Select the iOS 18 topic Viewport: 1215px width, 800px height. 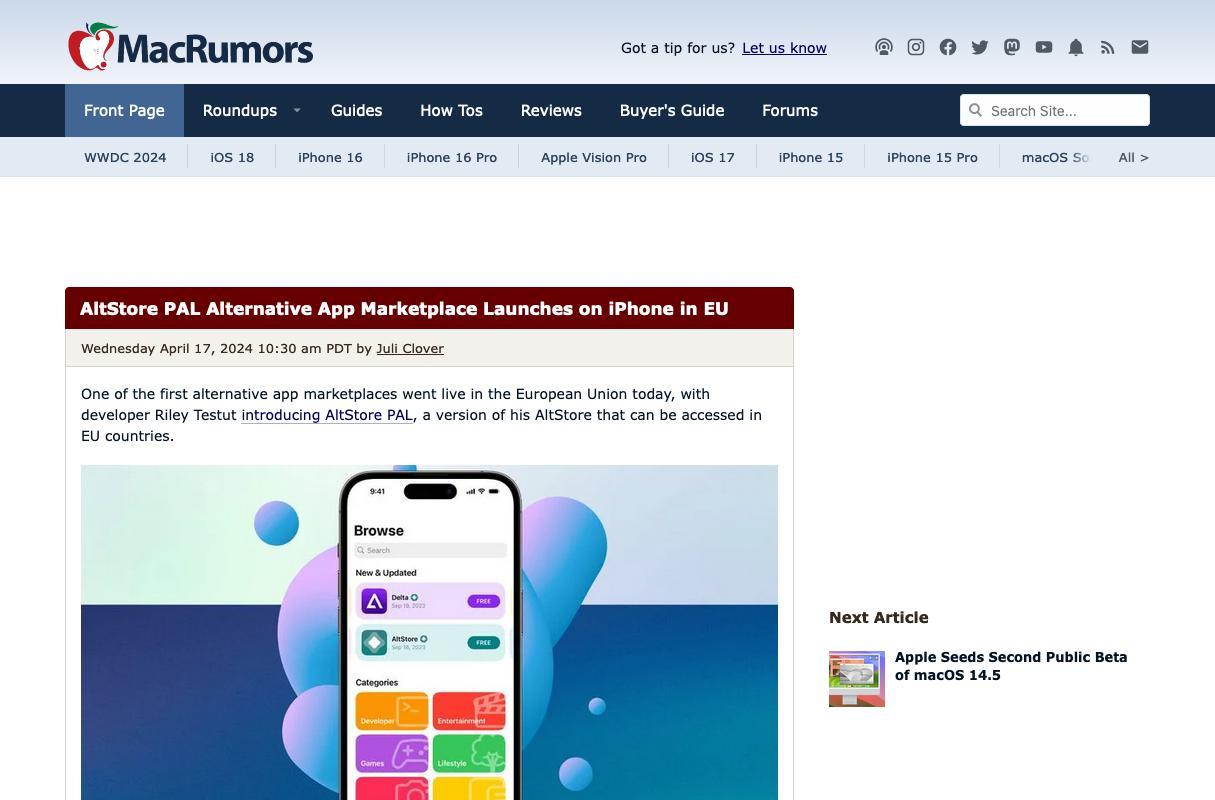(232, 157)
